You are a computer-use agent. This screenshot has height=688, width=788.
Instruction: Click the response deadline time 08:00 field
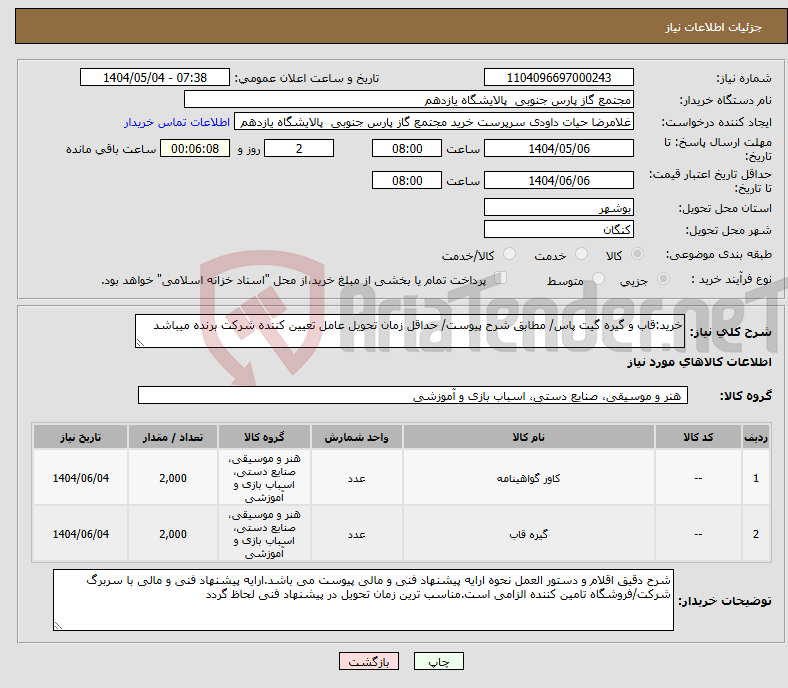(x=407, y=148)
